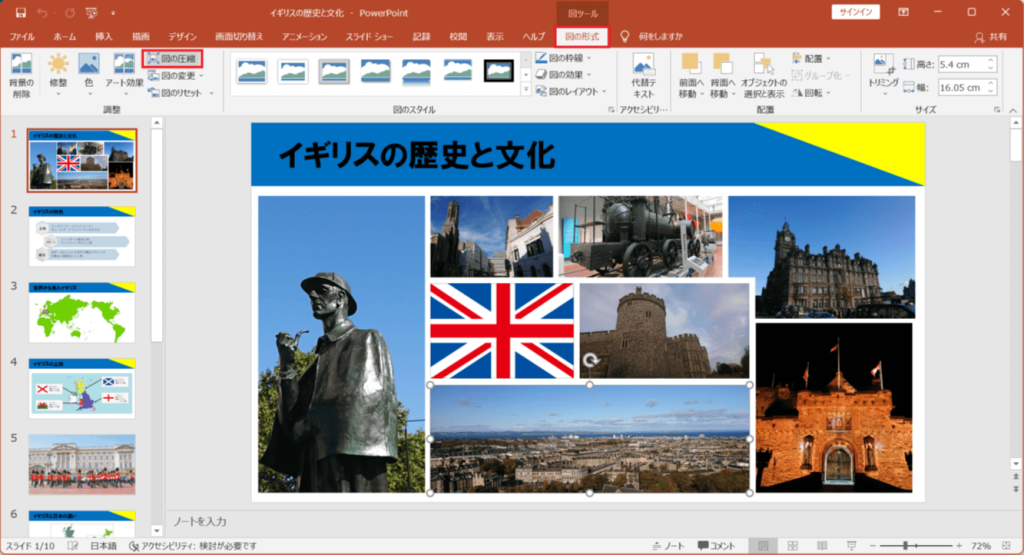Click 代替テキスト alt text button
The width and height of the screenshot is (1024, 555).
(x=643, y=75)
